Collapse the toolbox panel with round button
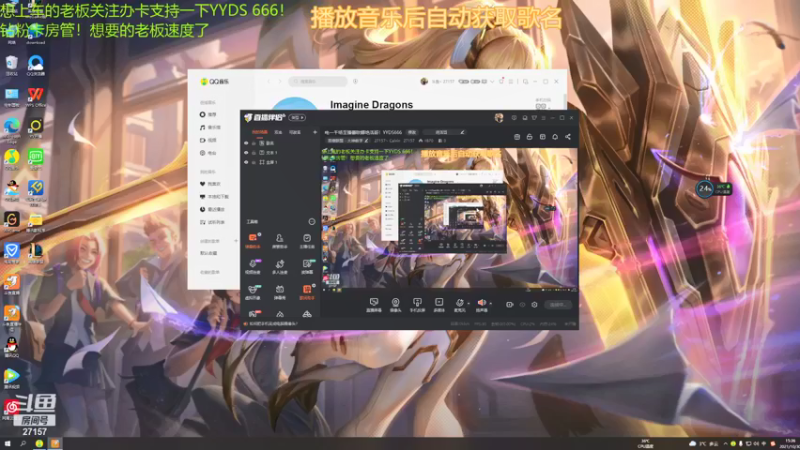The height and width of the screenshot is (450, 800). [x=312, y=221]
